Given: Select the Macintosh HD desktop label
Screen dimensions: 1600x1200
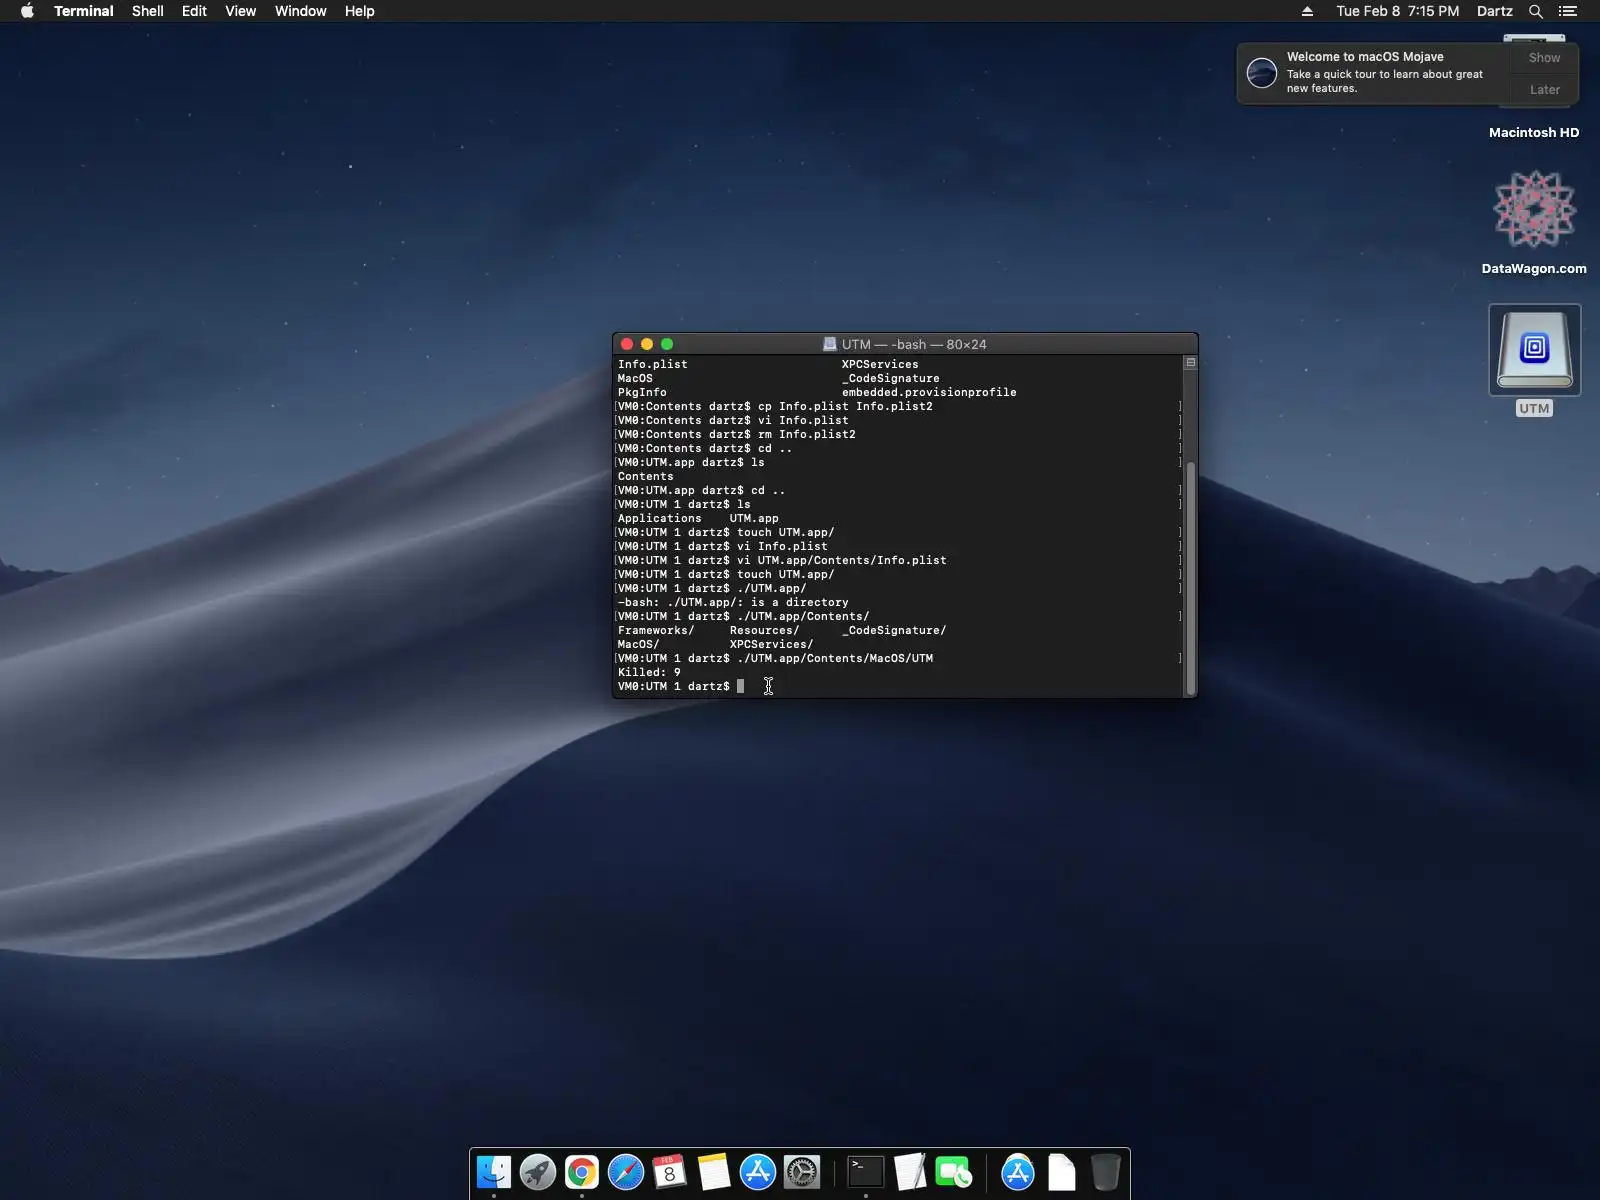Looking at the screenshot, I should click(1534, 132).
